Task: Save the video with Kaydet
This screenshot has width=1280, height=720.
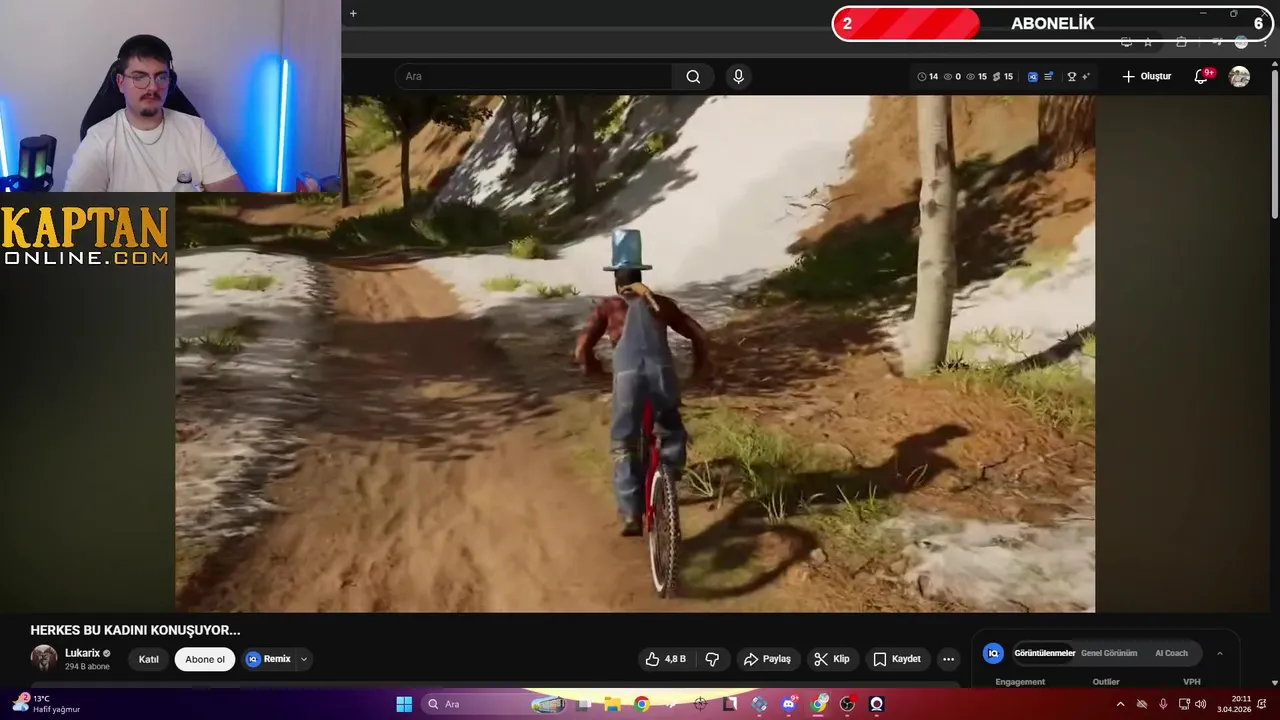Action: (x=897, y=659)
